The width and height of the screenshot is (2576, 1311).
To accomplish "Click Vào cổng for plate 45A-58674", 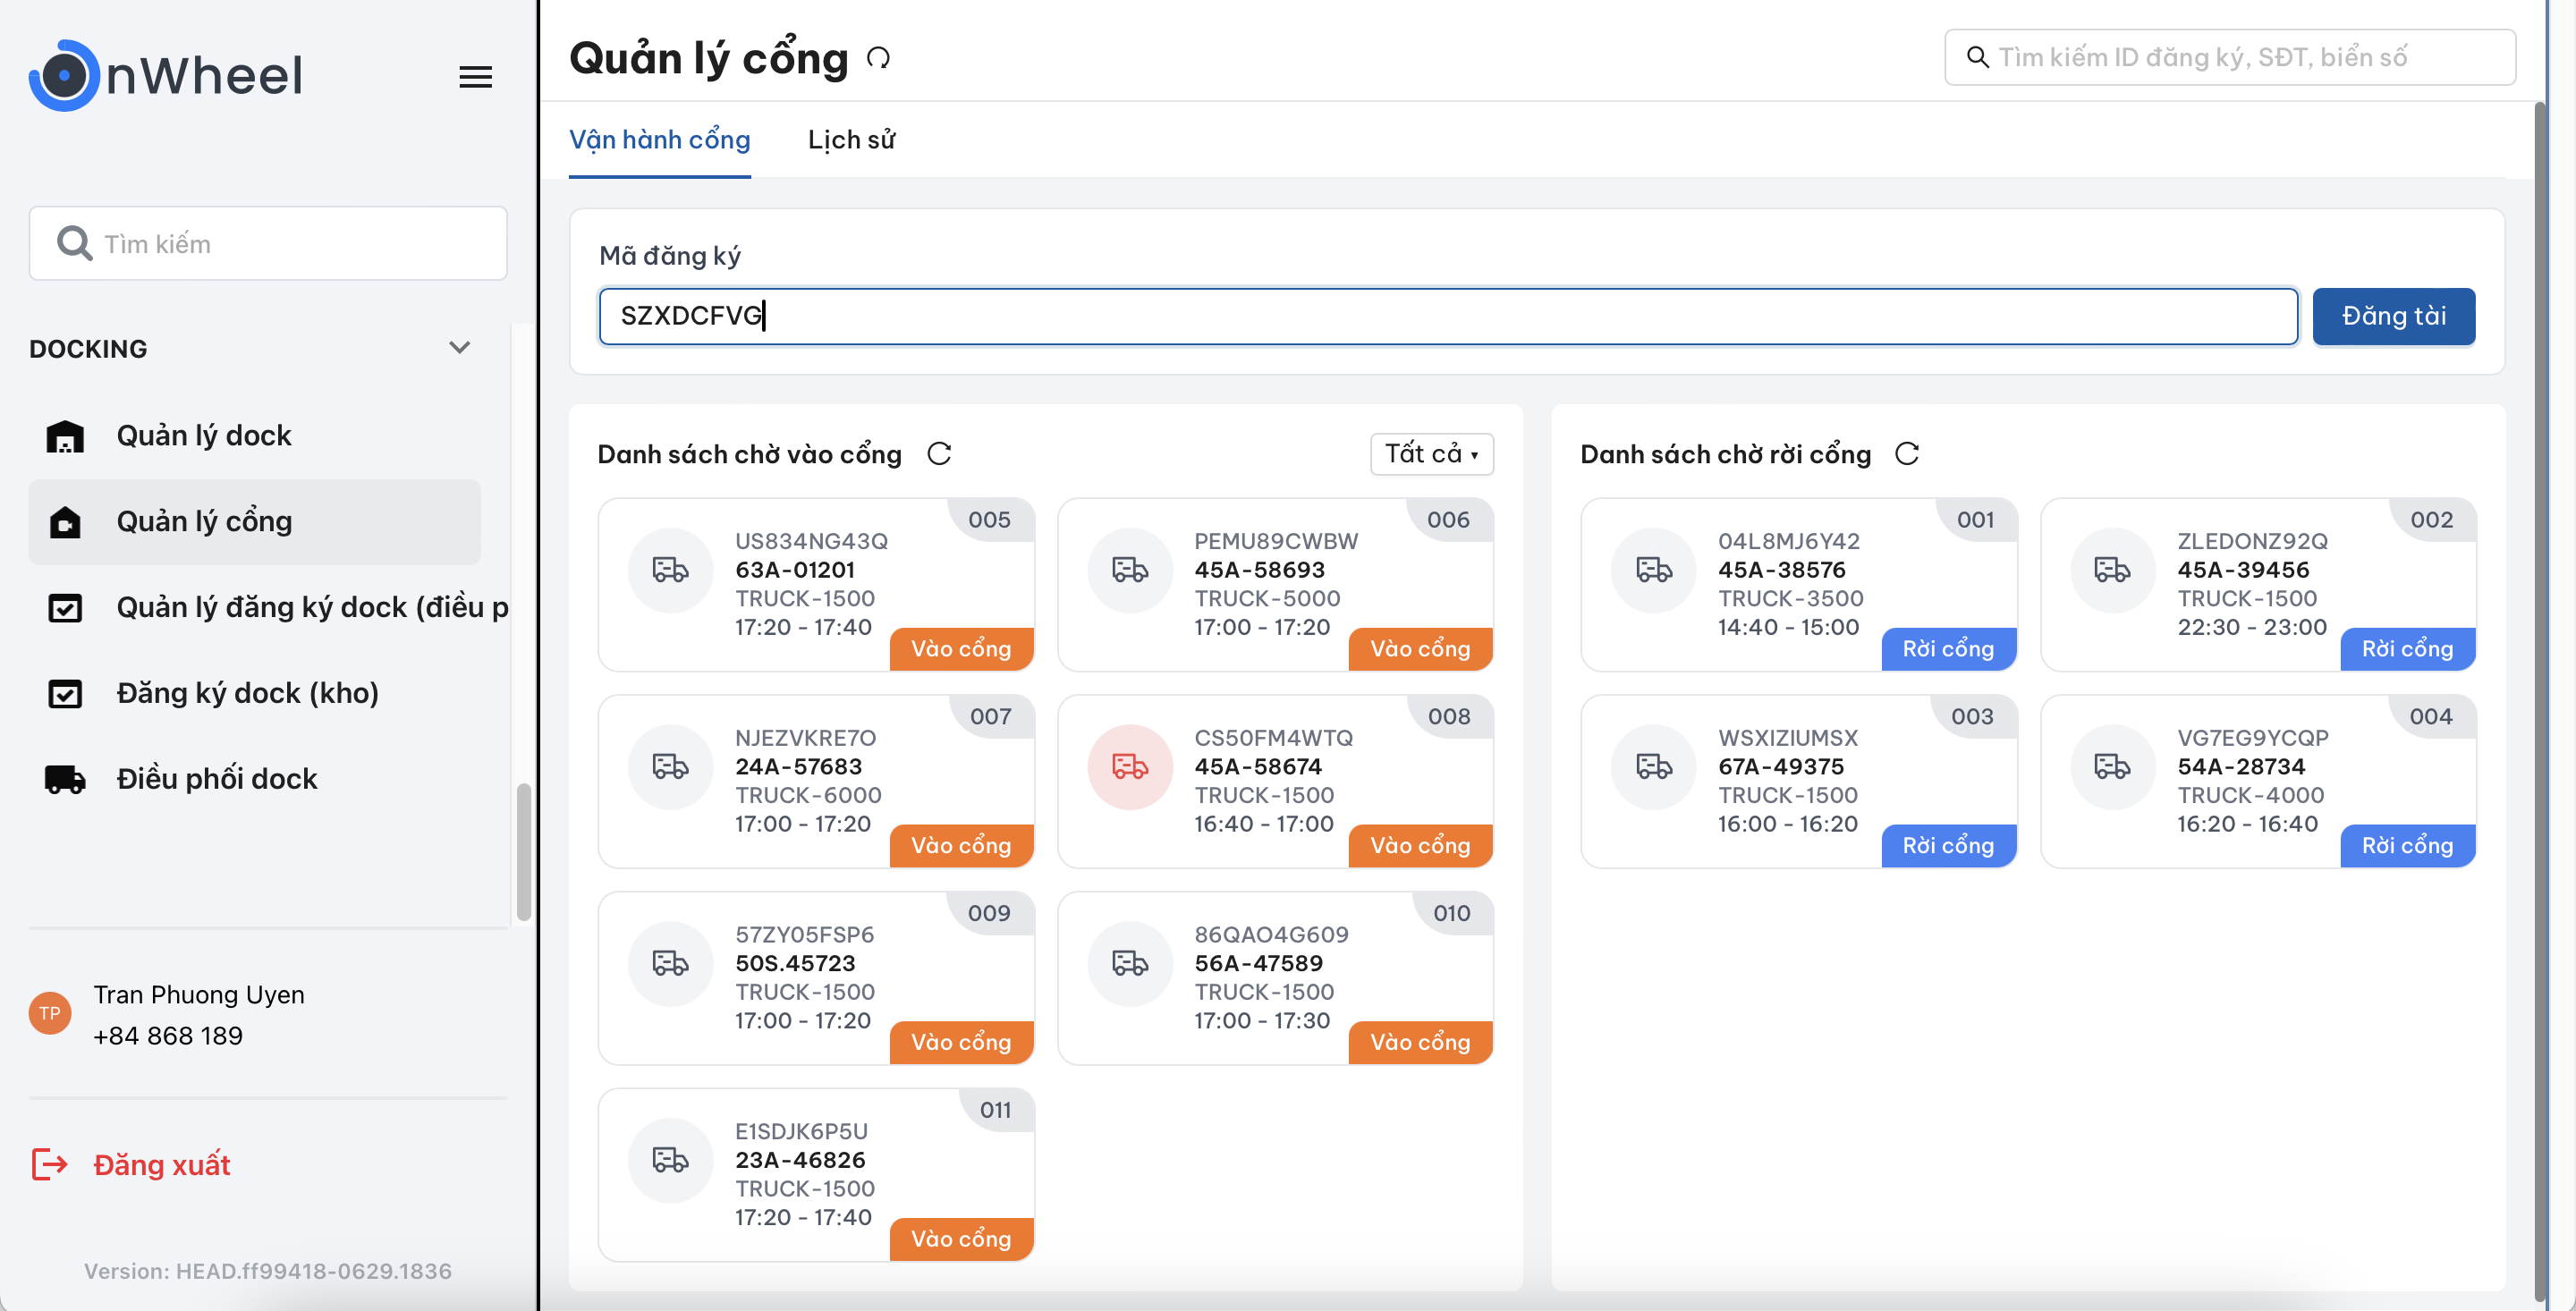I will (x=1420, y=846).
